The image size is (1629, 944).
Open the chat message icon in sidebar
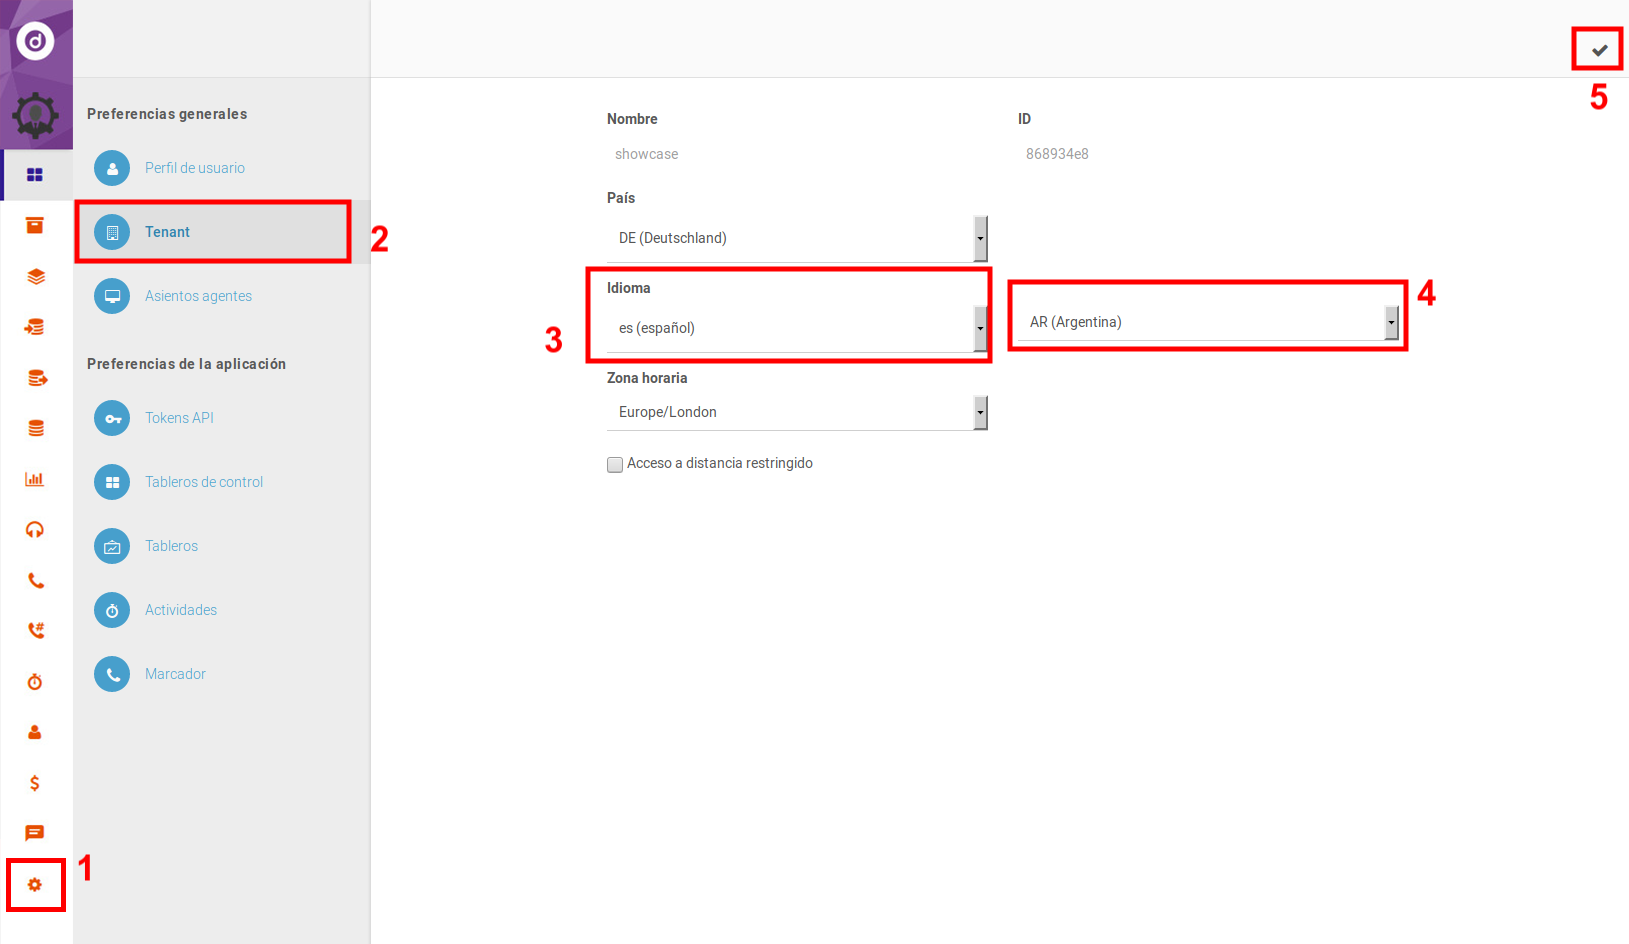point(36,832)
